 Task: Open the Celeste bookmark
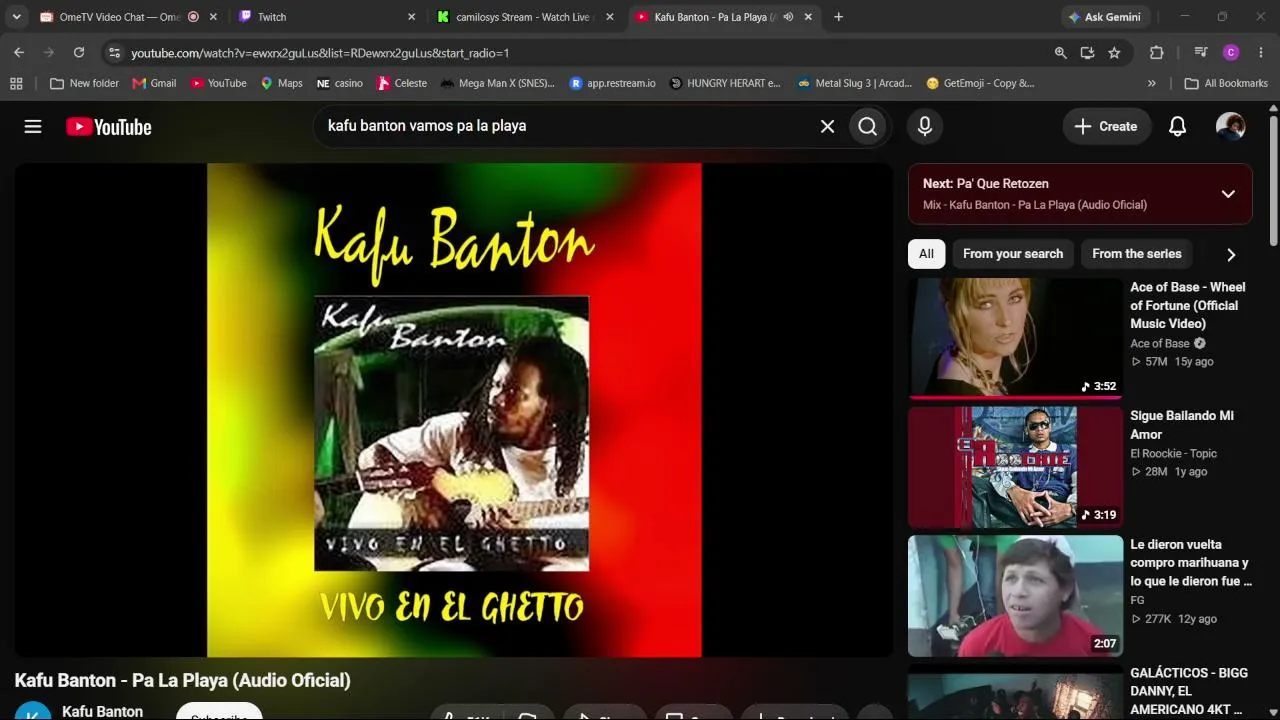[x=402, y=83]
